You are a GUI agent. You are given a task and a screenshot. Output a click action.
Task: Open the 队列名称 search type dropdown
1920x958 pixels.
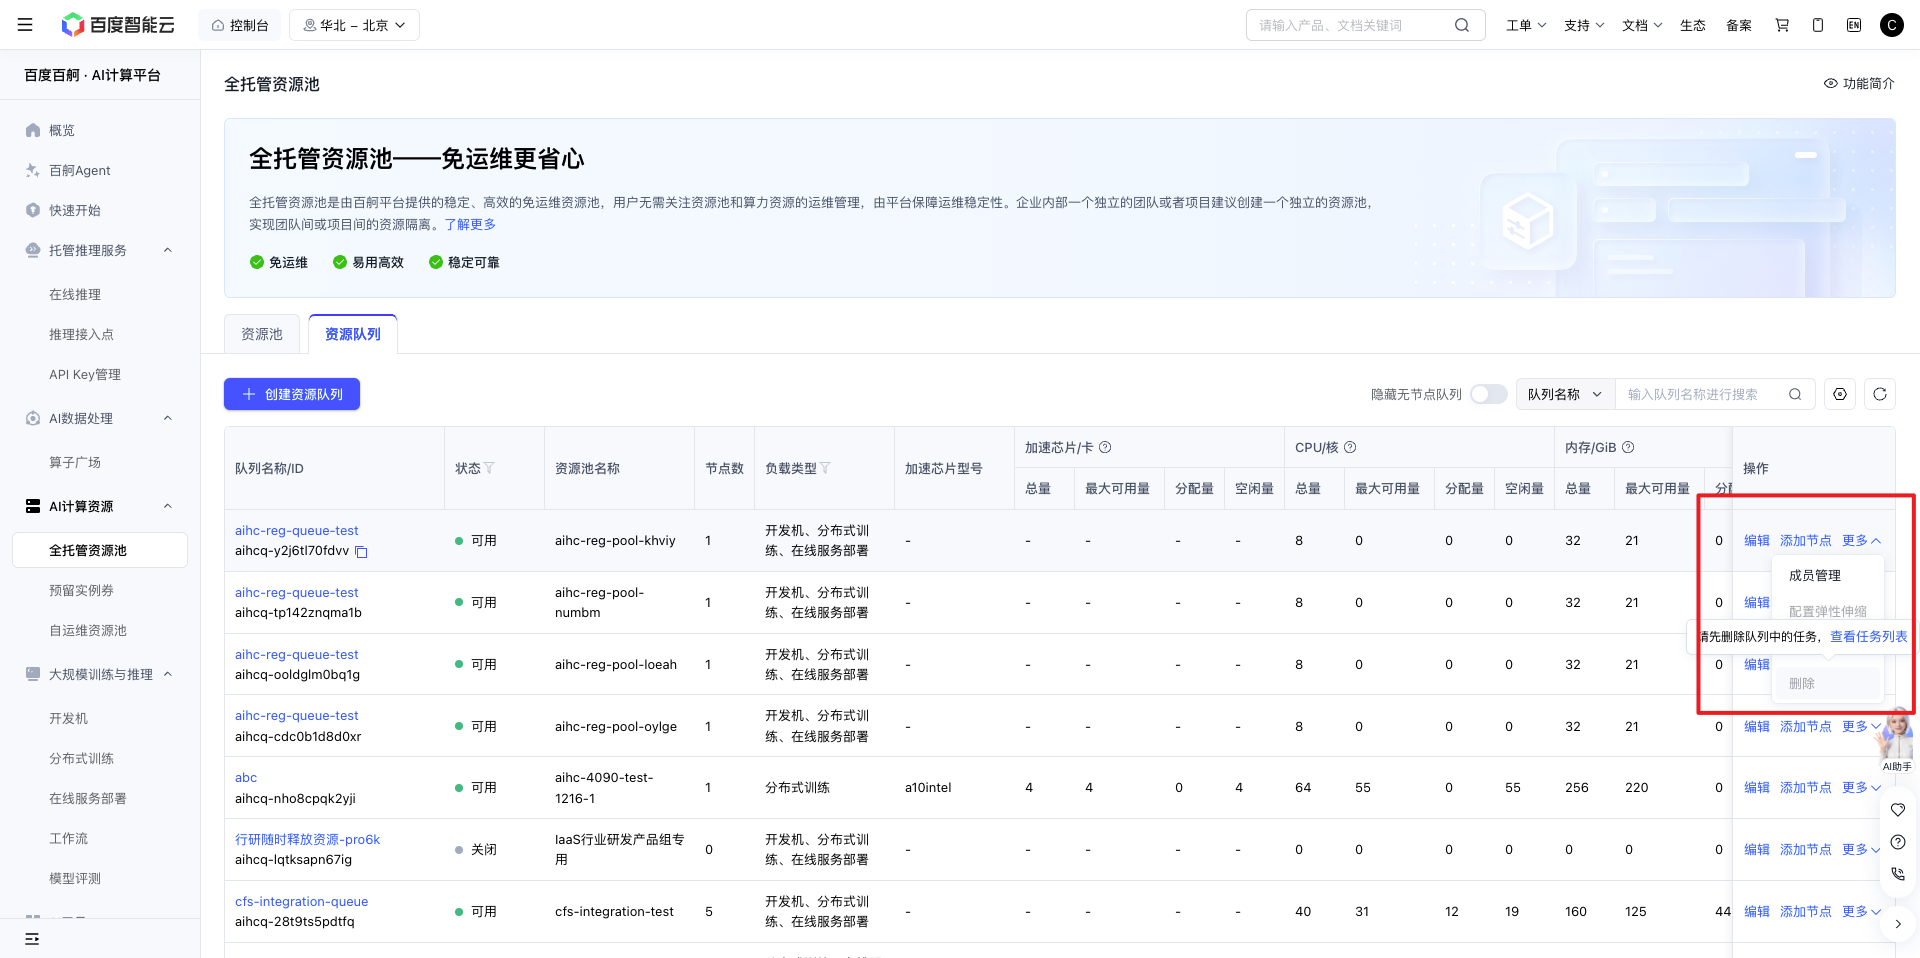coord(1565,394)
